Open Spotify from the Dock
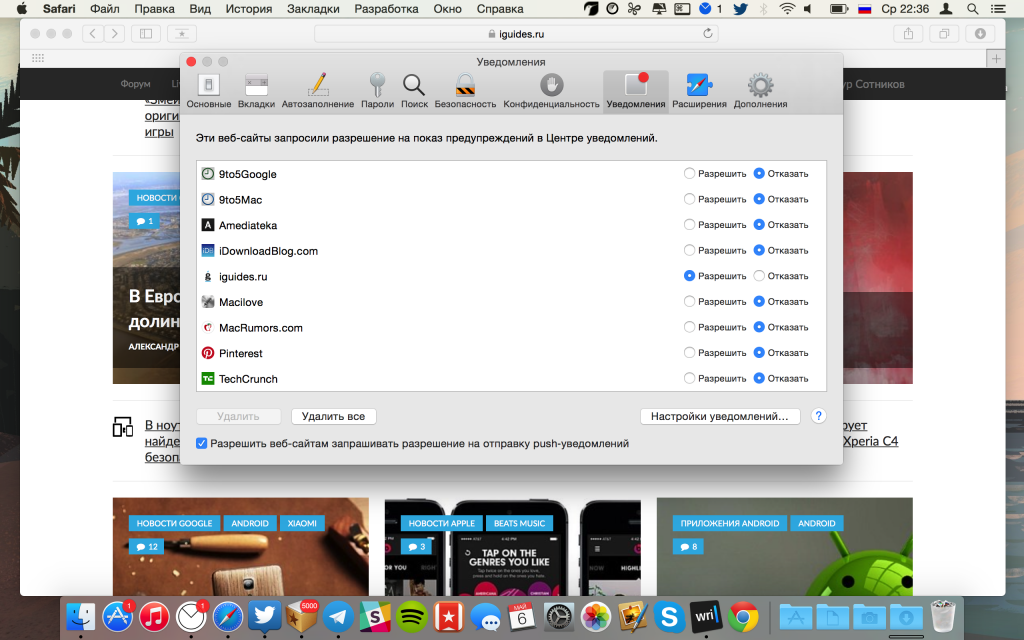Screen dimensions: 1024x640 [x=411, y=615]
